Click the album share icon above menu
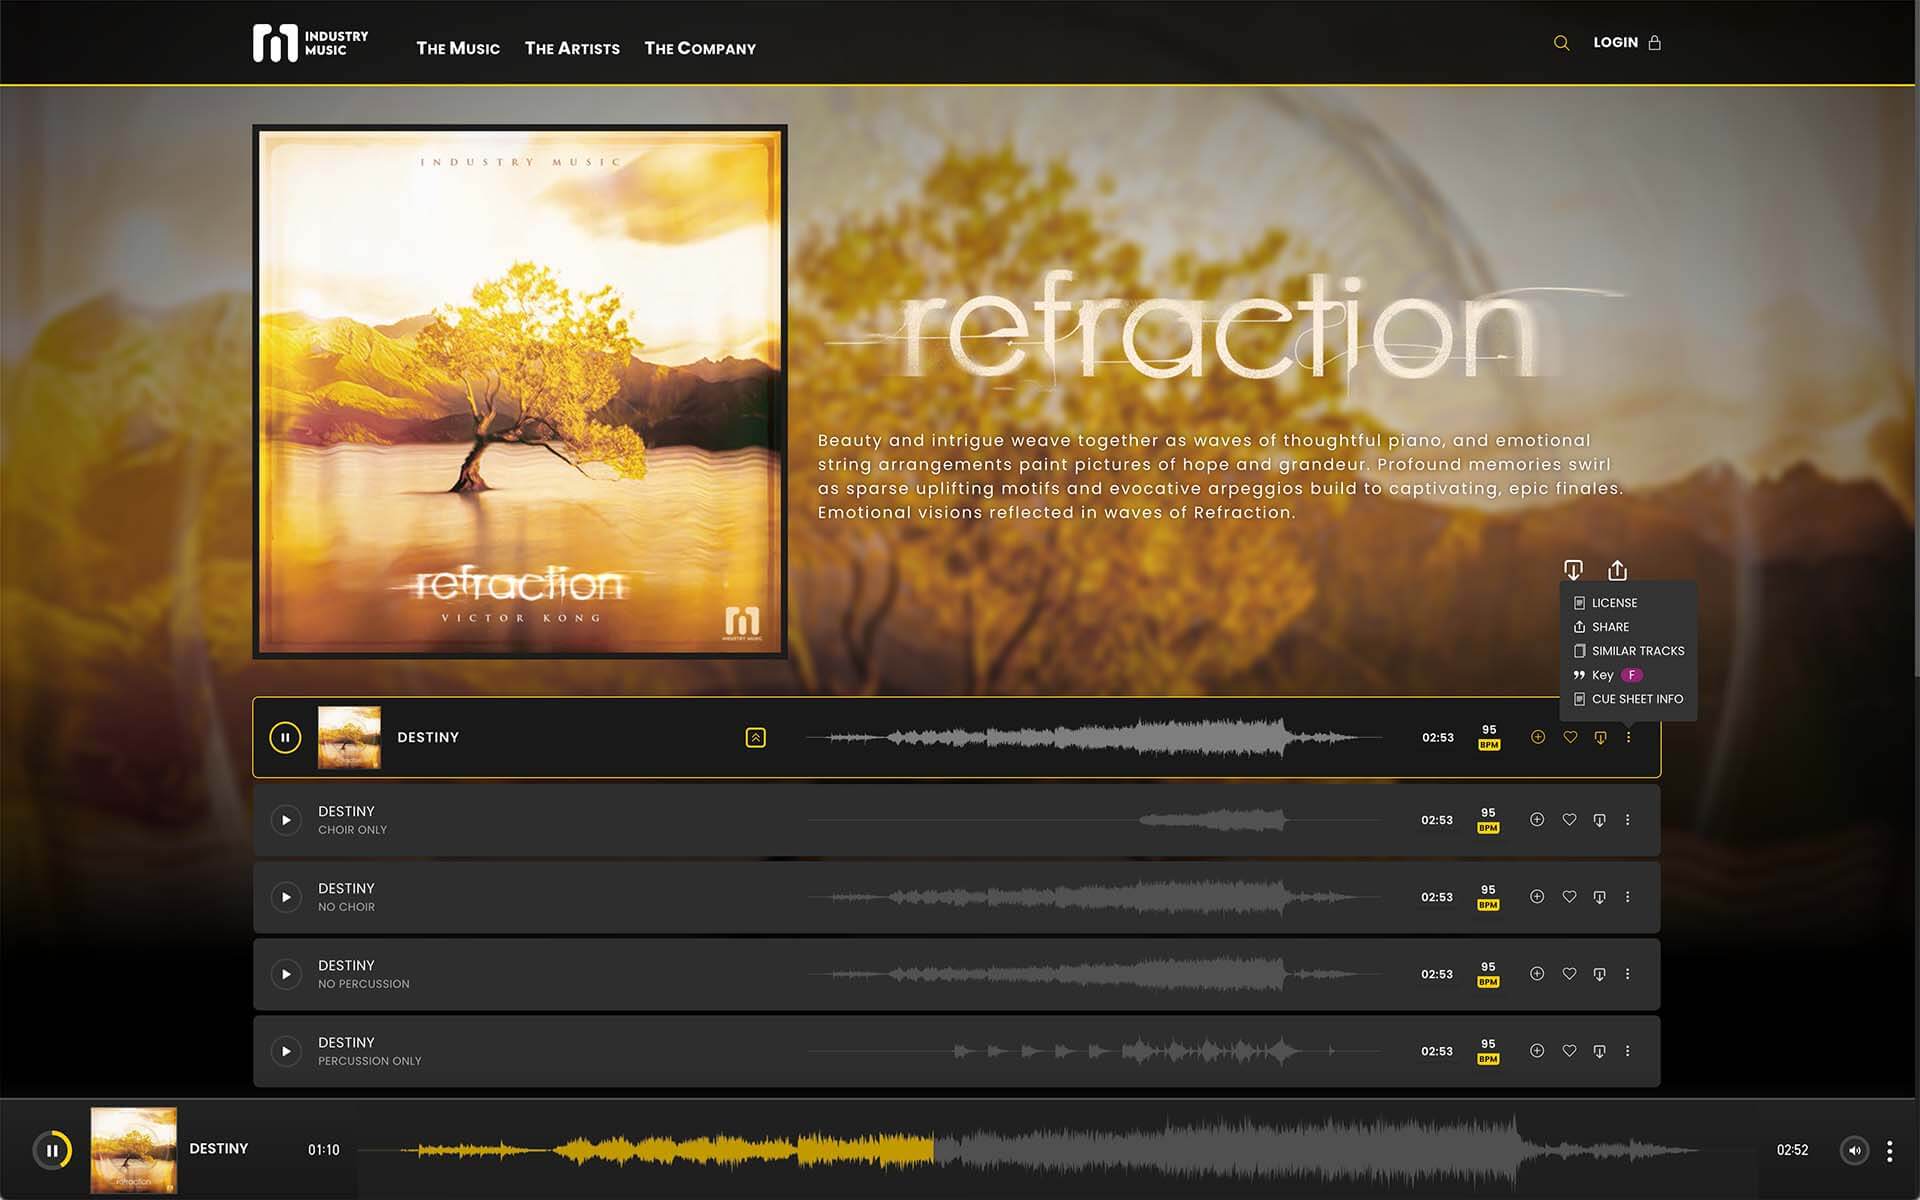Viewport: 1920px width, 1200px height. click(1617, 570)
